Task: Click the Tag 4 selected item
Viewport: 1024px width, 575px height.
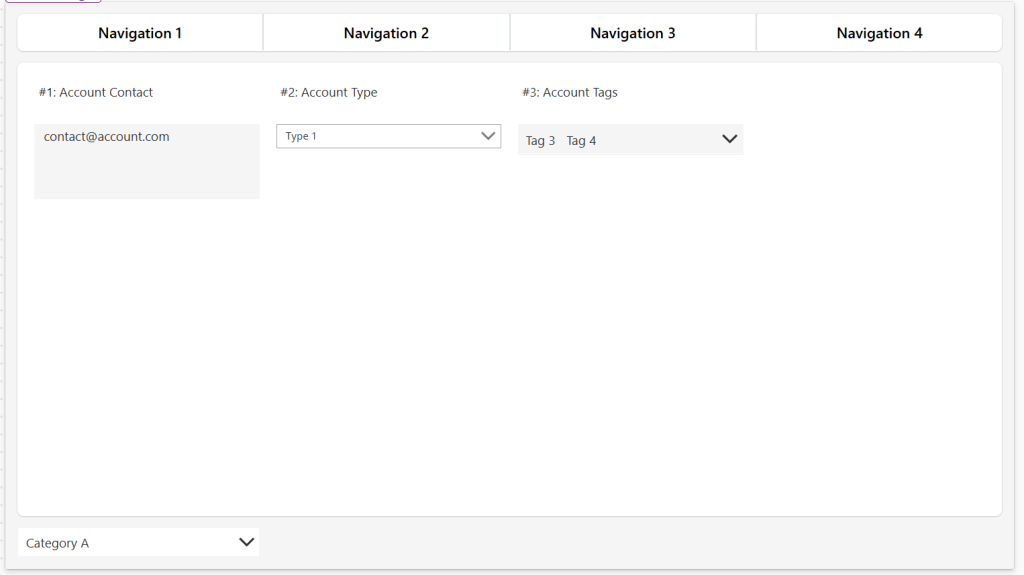Action: 581,141
